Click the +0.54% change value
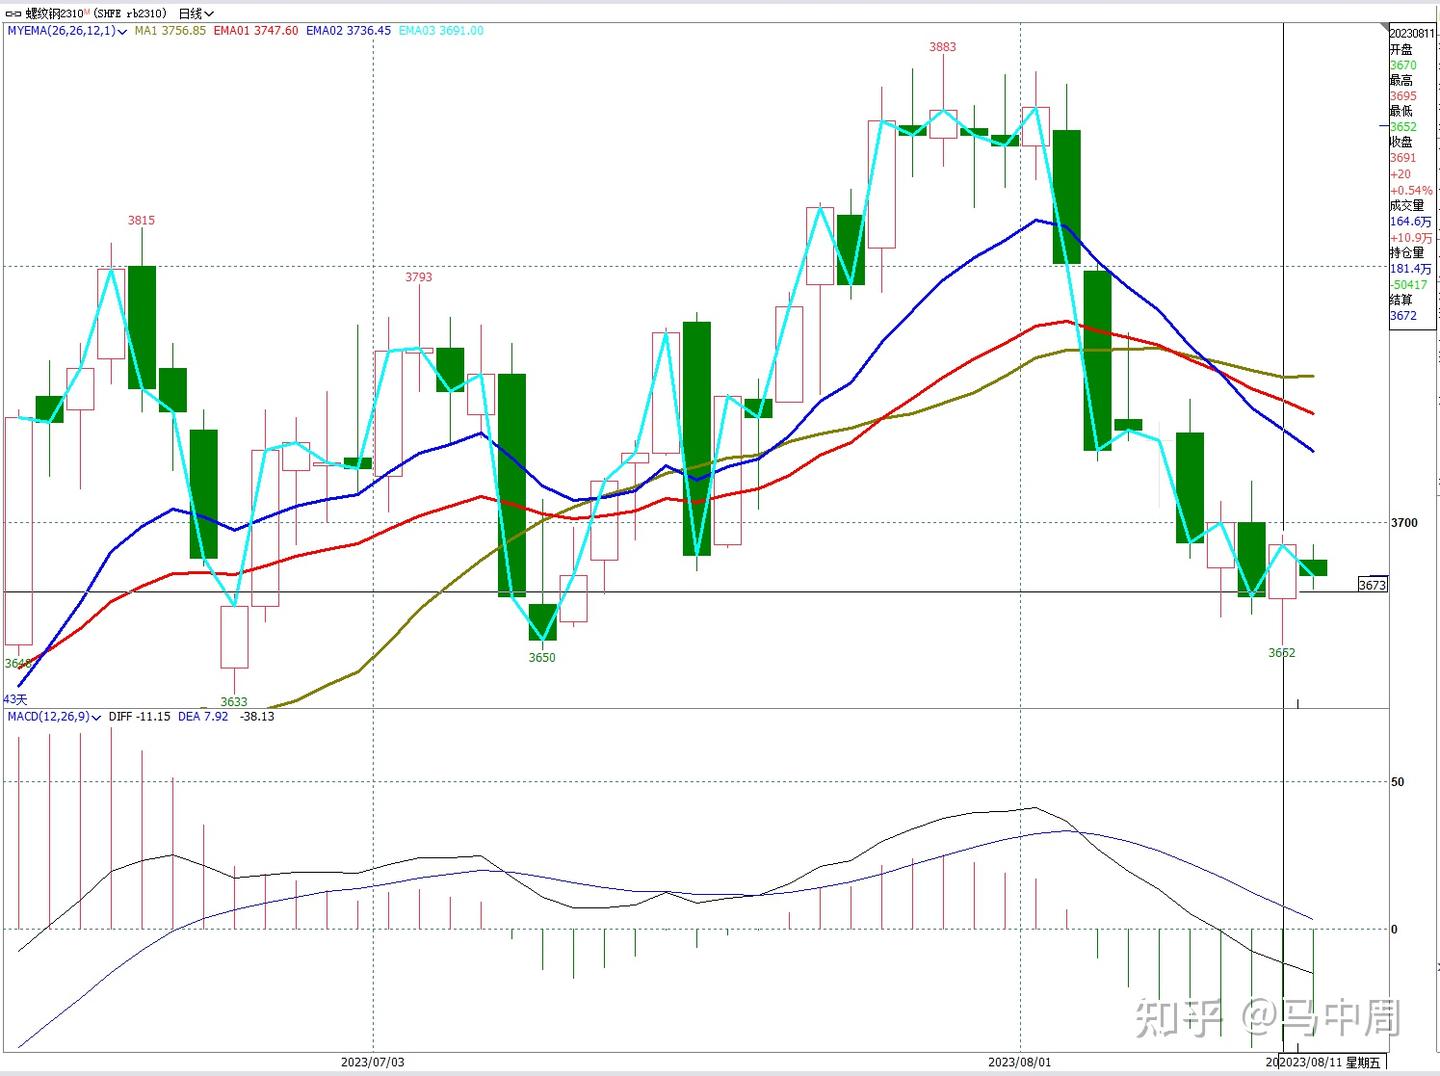 click(x=1411, y=190)
